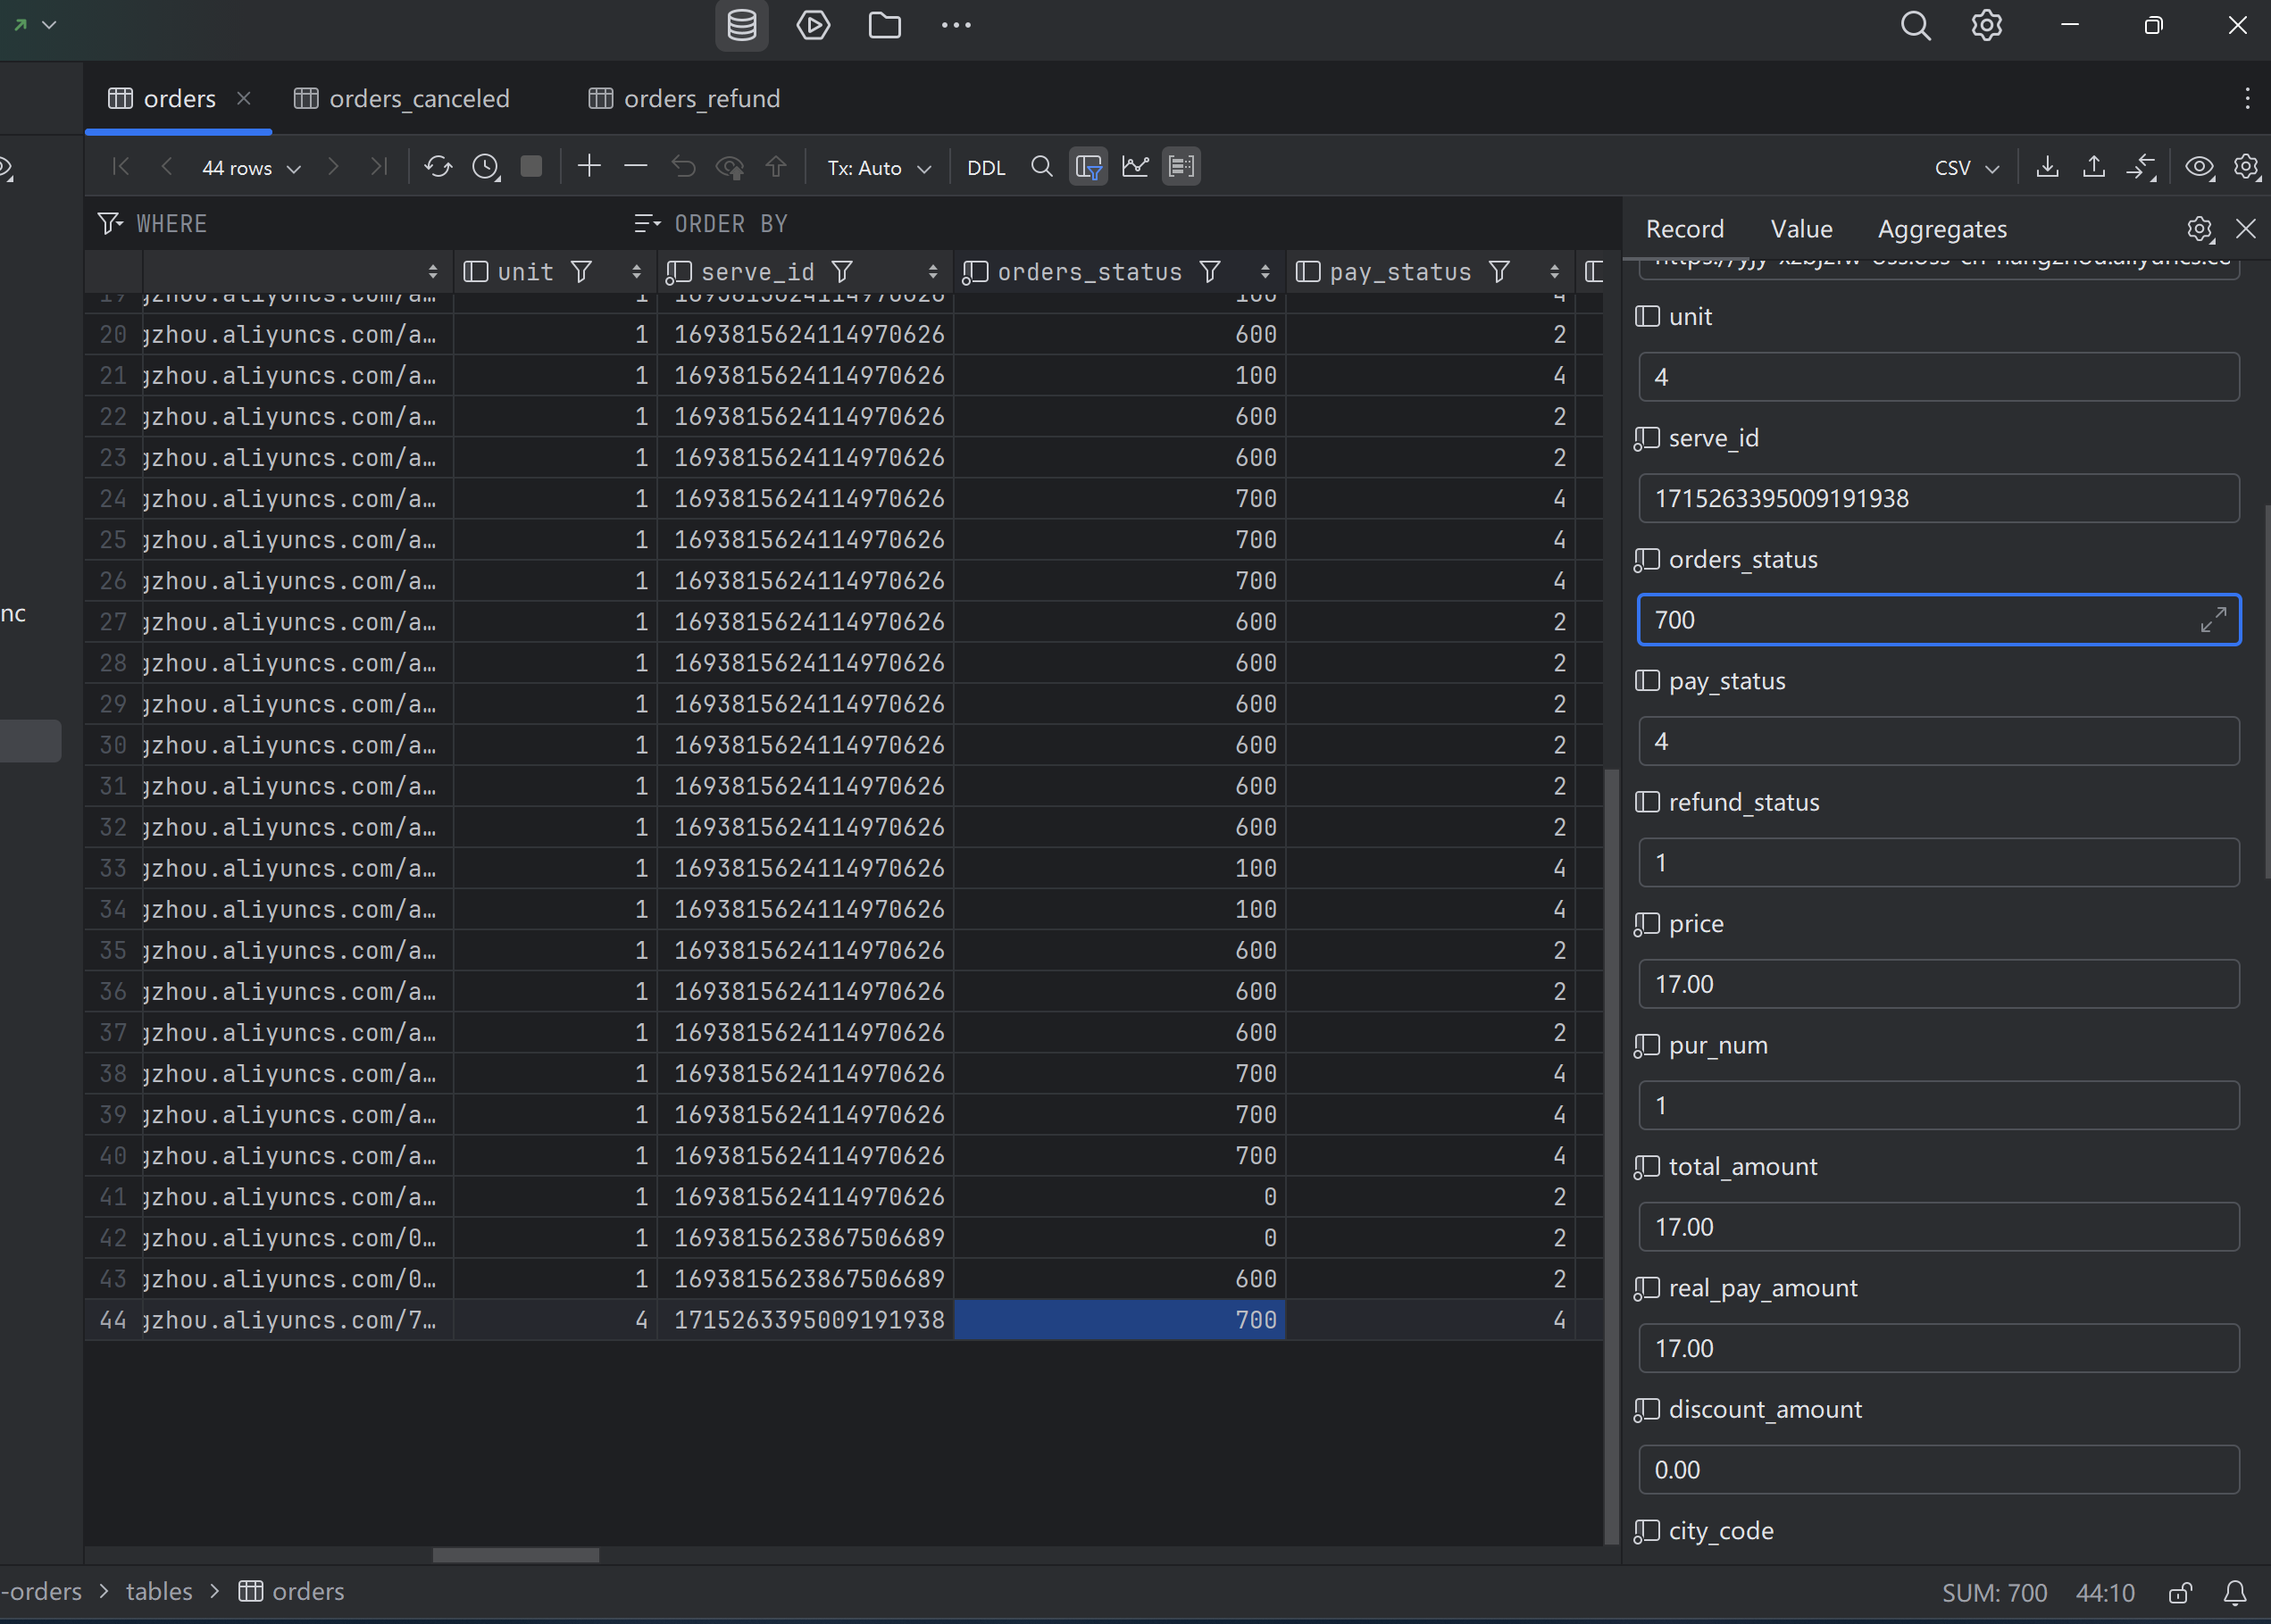Screen dimensions: 2271x1624
Task: Click the delete row minus icon
Action: [635, 167]
